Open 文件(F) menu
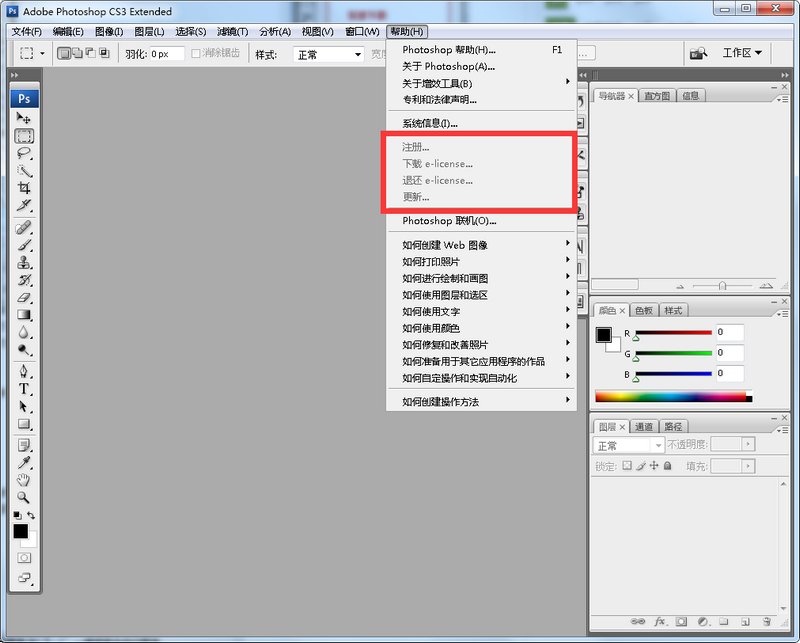800x643 pixels. (27, 32)
